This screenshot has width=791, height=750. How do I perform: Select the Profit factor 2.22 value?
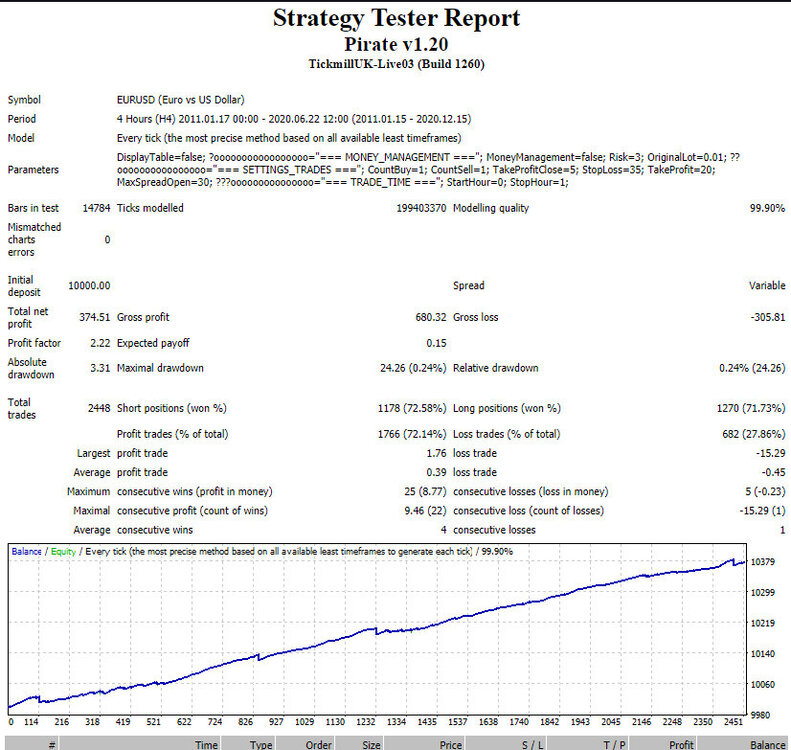pos(100,343)
